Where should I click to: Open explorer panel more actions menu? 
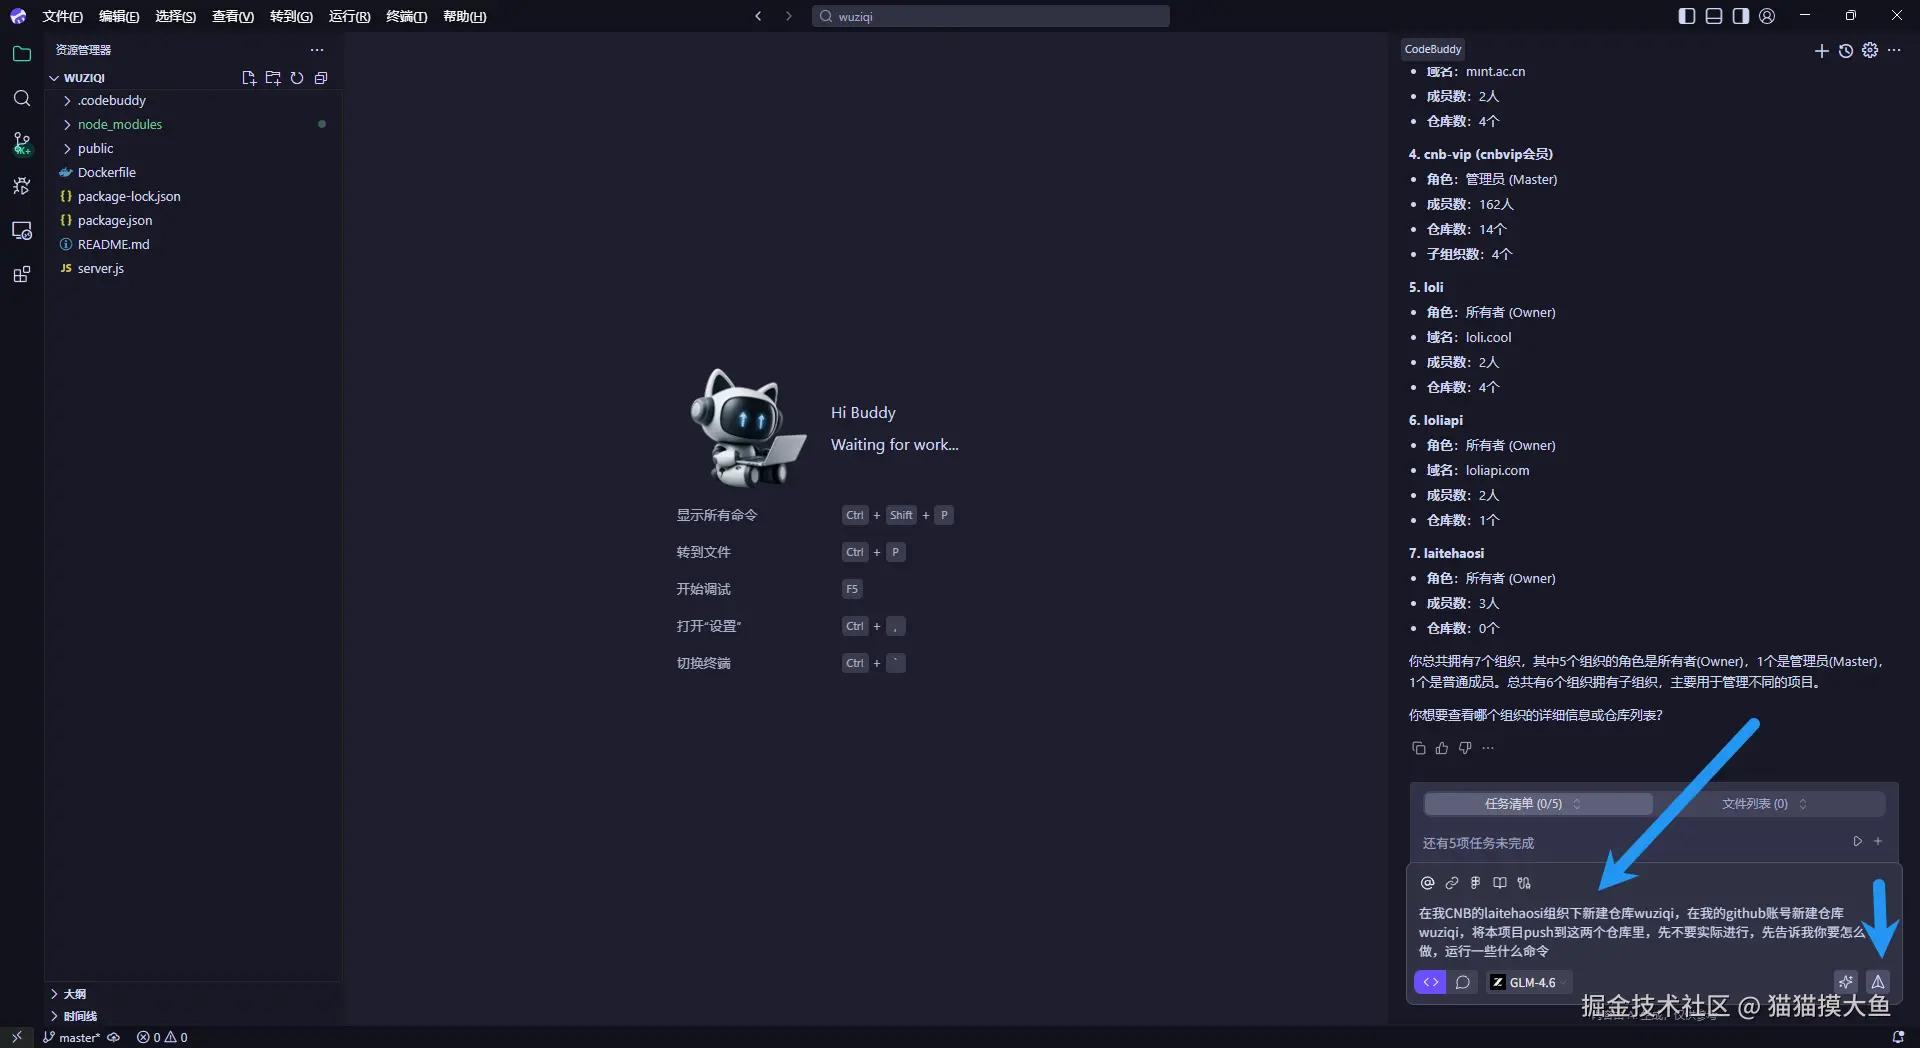[317, 50]
